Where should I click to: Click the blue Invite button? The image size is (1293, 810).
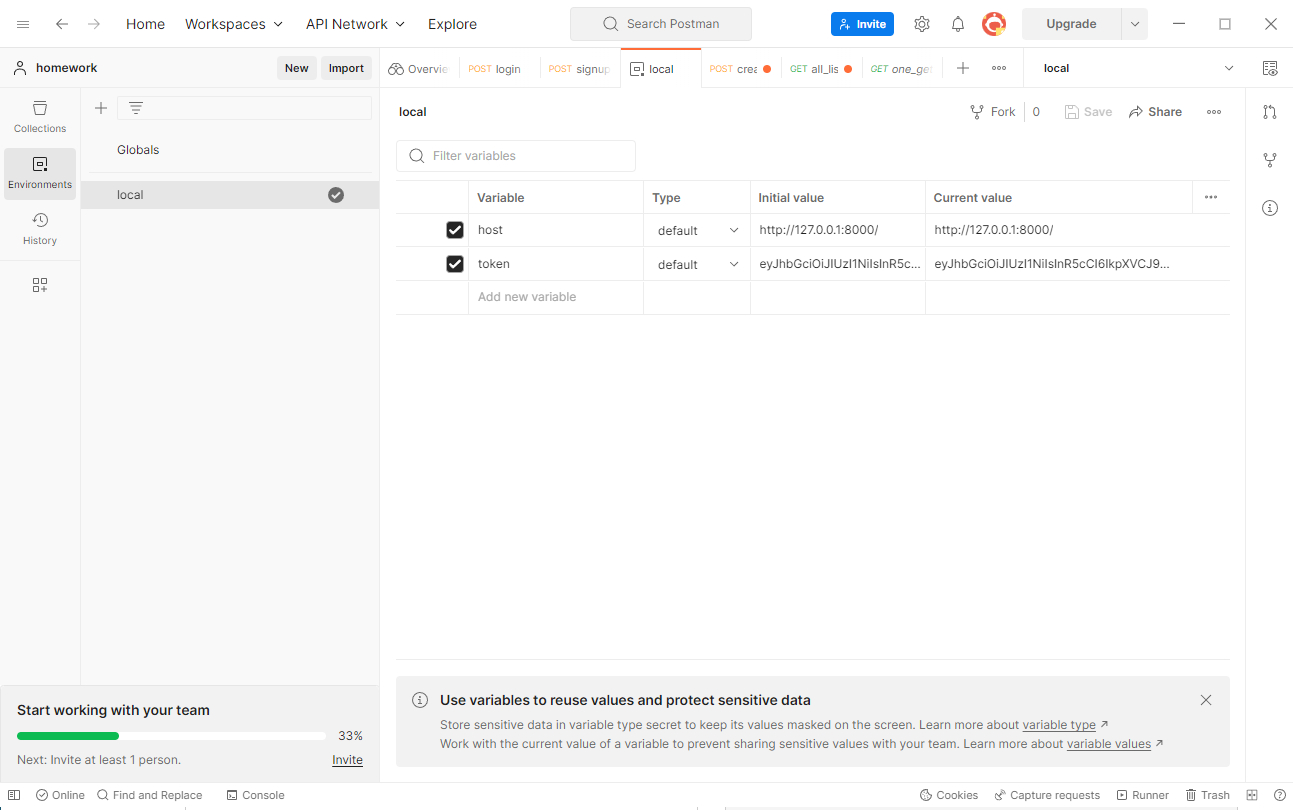click(x=862, y=24)
